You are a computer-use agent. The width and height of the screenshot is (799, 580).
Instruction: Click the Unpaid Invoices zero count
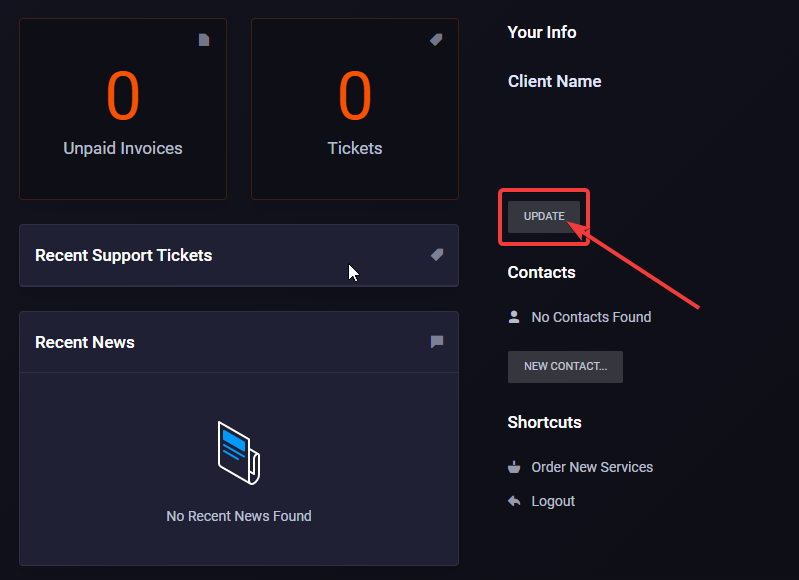[x=123, y=97]
